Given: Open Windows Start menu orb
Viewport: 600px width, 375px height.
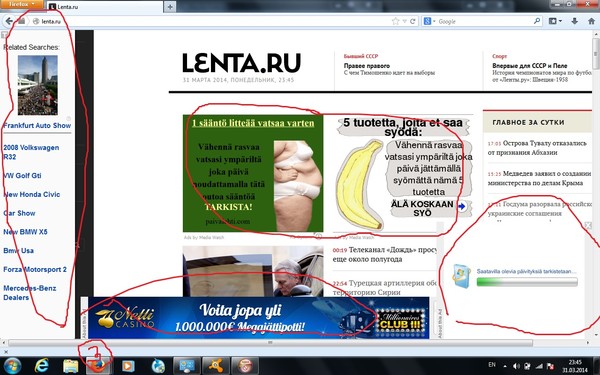Looking at the screenshot, I should pos(13,366).
